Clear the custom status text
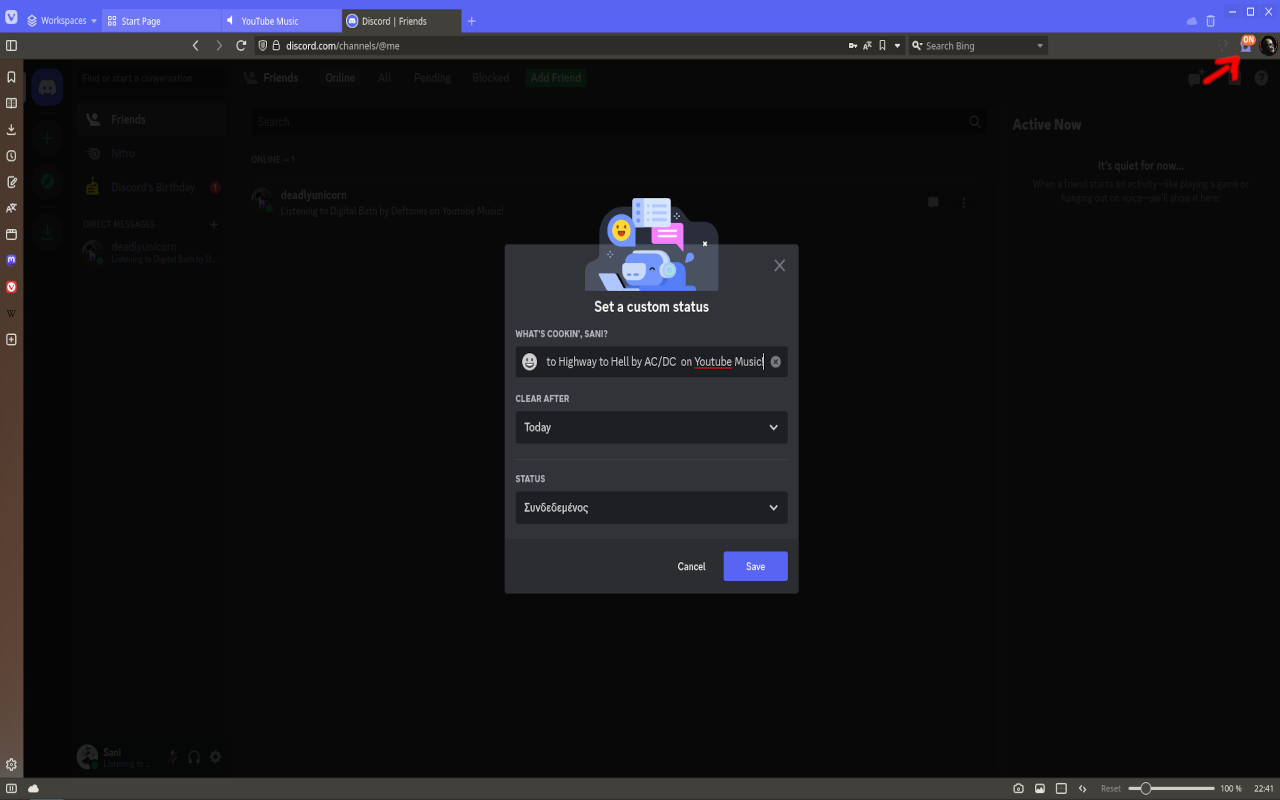Viewport: 1280px width, 800px height. 775,362
